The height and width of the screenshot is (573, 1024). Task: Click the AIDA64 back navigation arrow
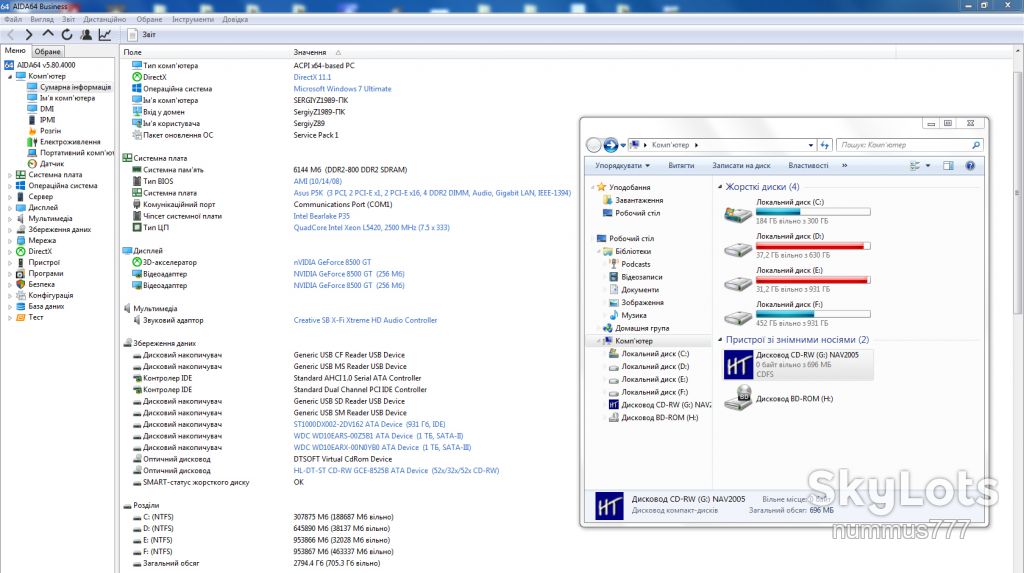tap(10, 35)
